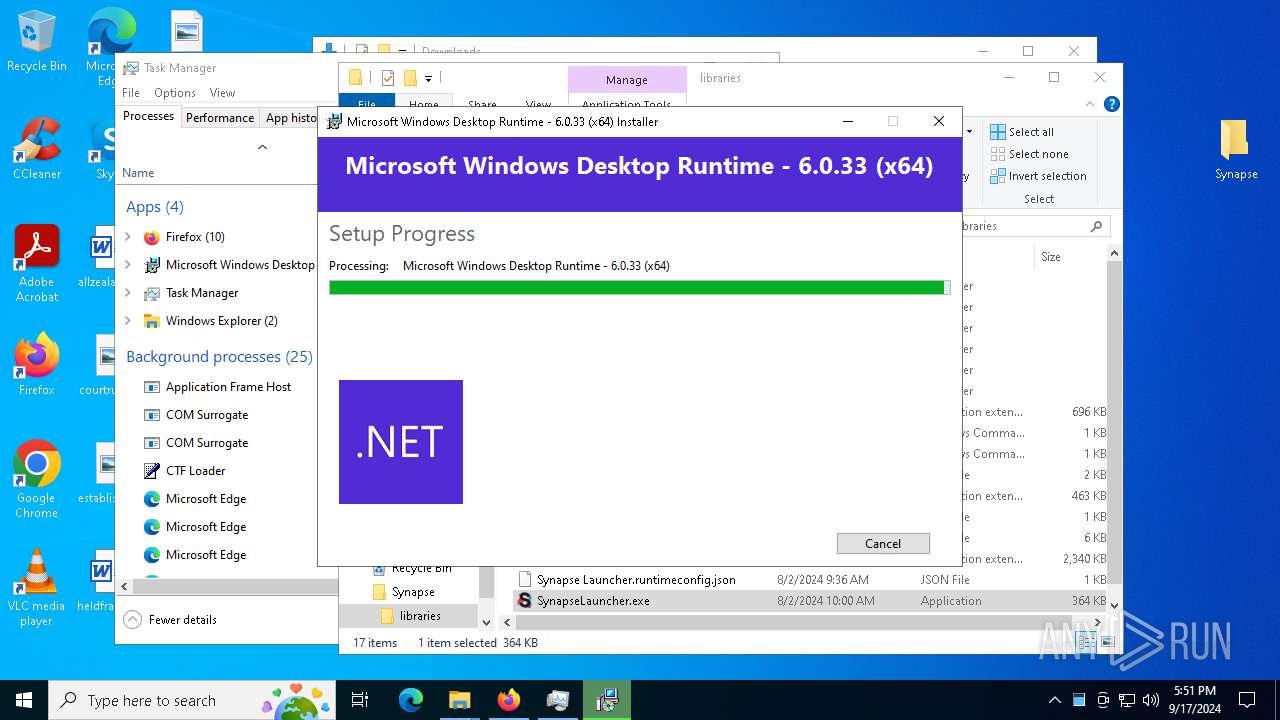This screenshot has height=720, width=1280.
Task: Open Adobe Acrobat desktop shortcut
Action: pyautogui.click(x=37, y=263)
